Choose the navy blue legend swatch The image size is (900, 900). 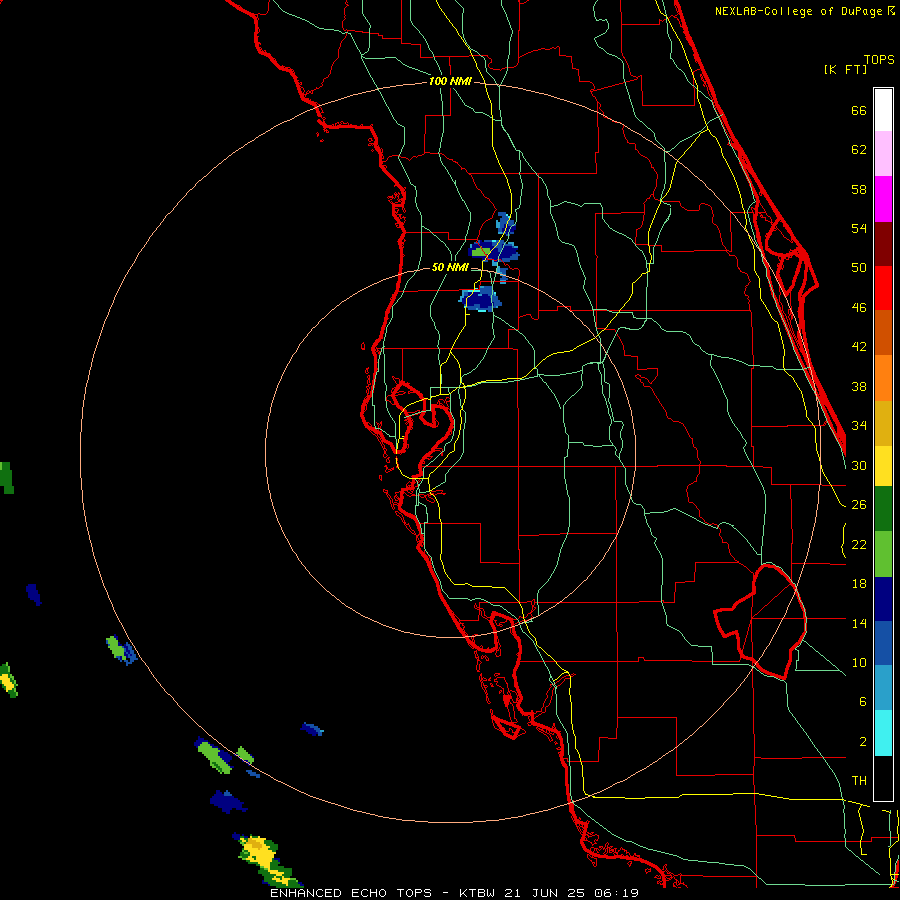tap(883, 599)
